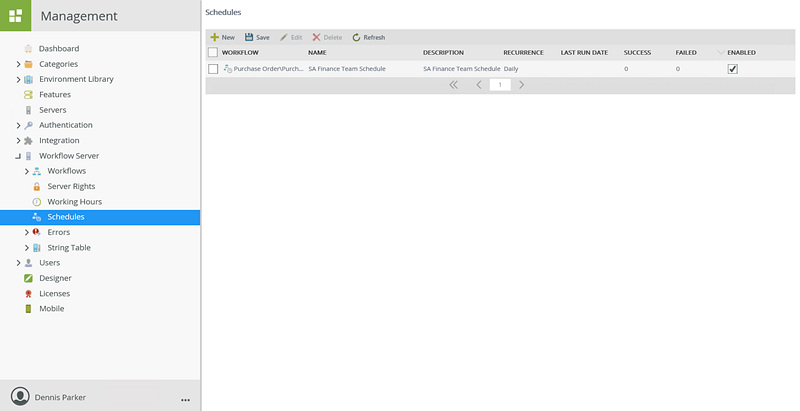Image resolution: width=800 pixels, height=411 pixels.
Task: Click the green Designer icon
Action: 29,278
